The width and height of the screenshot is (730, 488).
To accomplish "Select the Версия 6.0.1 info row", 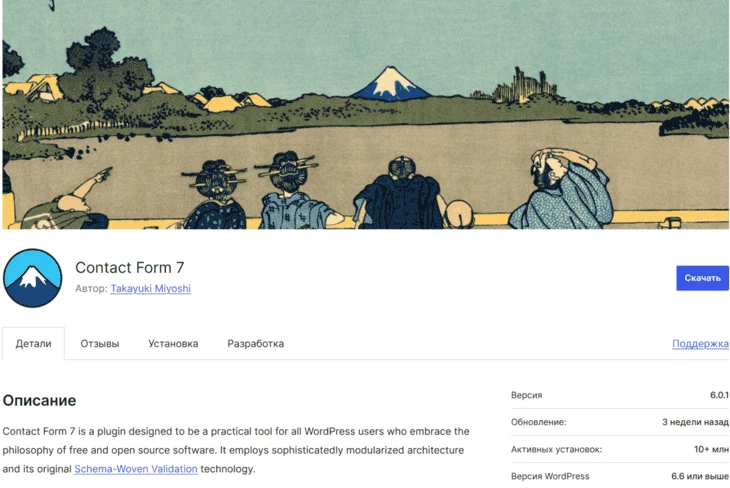I will point(620,395).
